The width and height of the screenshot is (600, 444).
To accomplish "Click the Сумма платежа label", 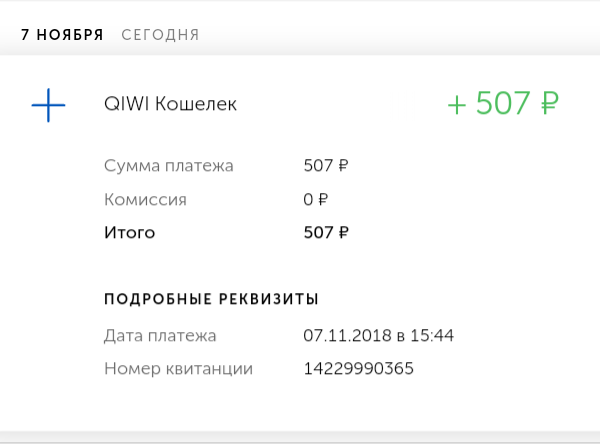I will click(168, 166).
